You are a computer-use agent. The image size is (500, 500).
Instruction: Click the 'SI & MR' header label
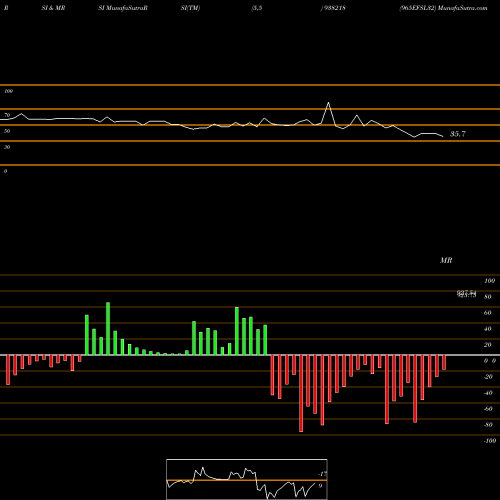(53, 8)
